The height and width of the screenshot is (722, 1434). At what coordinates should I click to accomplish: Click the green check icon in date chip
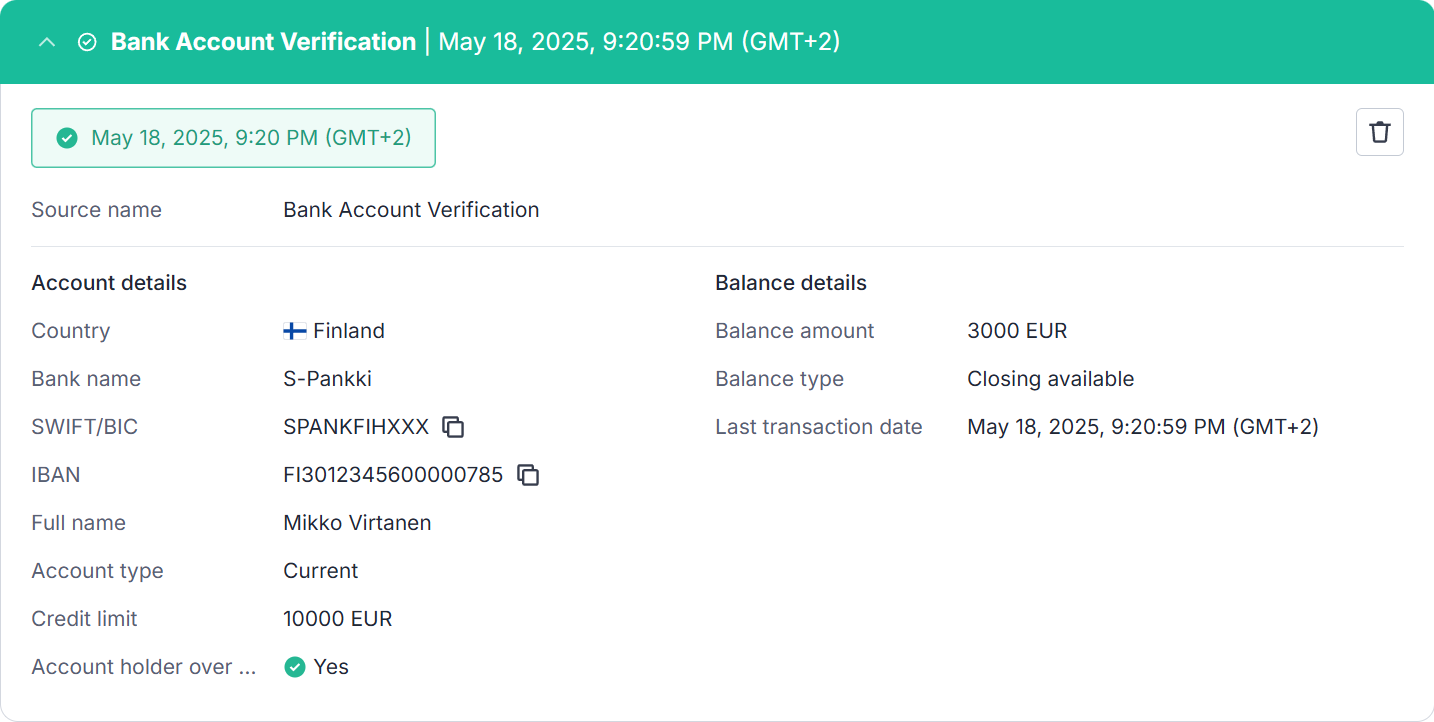click(67, 138)
